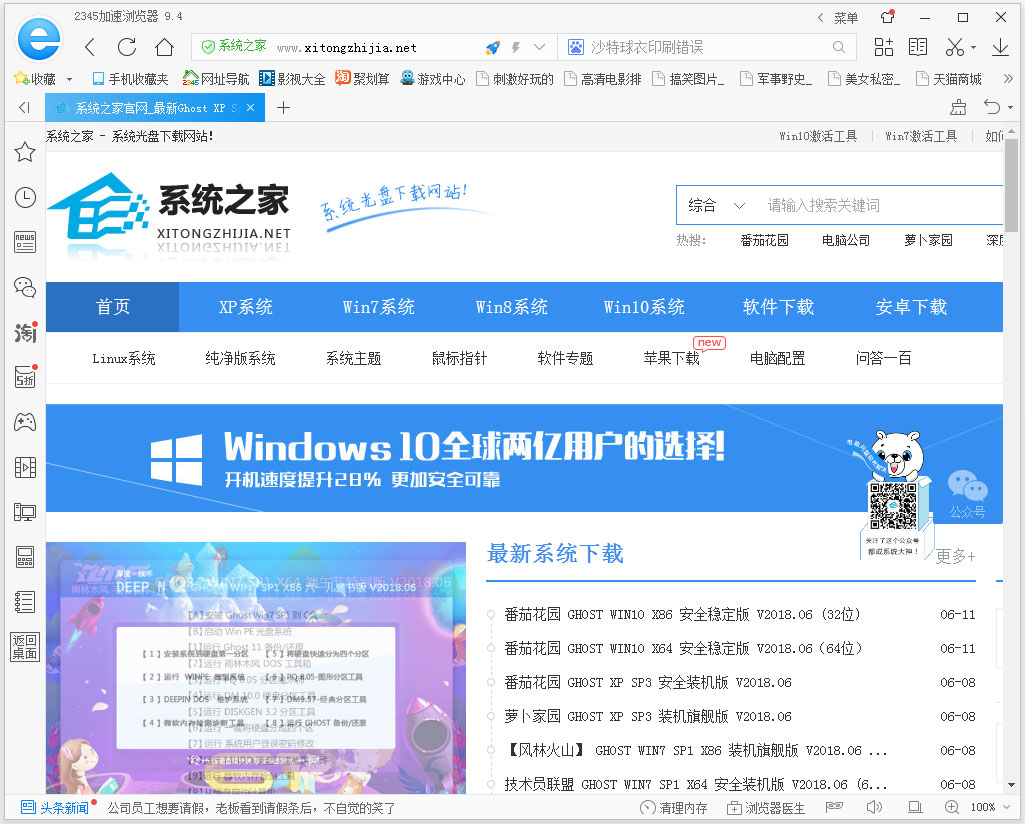
Task: Click the rocket acceleration icon in address bar
Action: [x=493, y=47]
